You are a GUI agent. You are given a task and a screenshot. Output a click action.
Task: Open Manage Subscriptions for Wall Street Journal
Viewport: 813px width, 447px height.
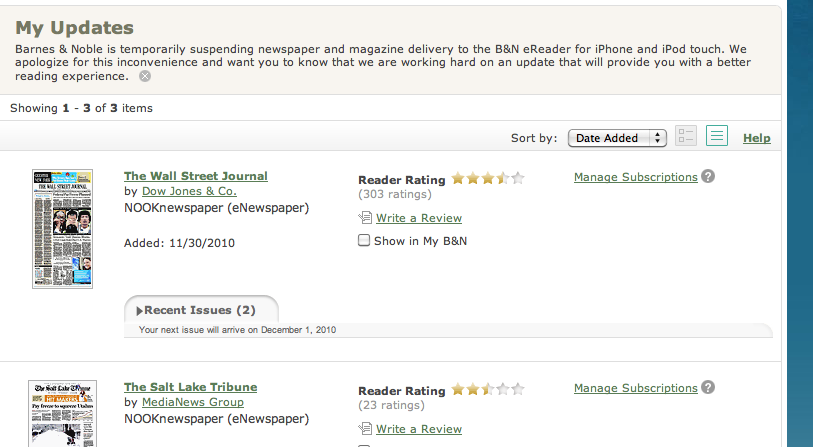click(x=636, y=177)
